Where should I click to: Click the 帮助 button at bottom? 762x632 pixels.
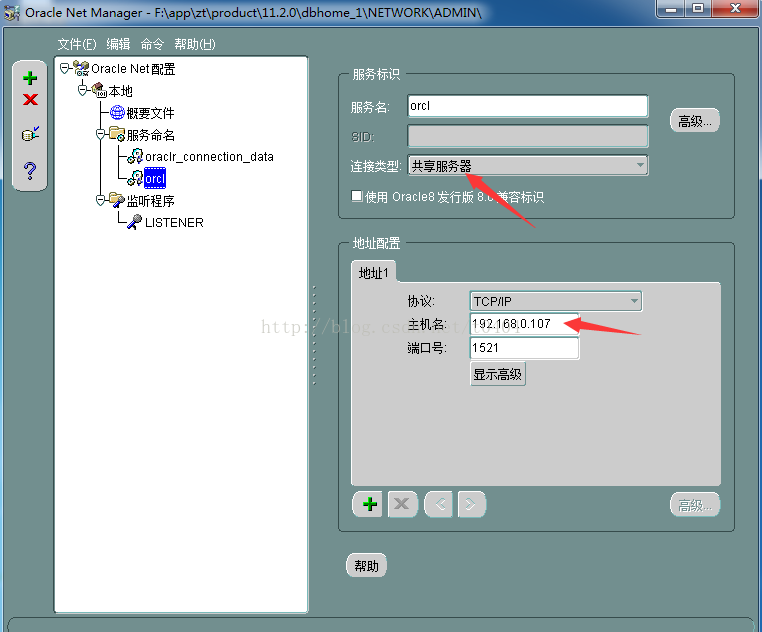click(x=366, y=565)
